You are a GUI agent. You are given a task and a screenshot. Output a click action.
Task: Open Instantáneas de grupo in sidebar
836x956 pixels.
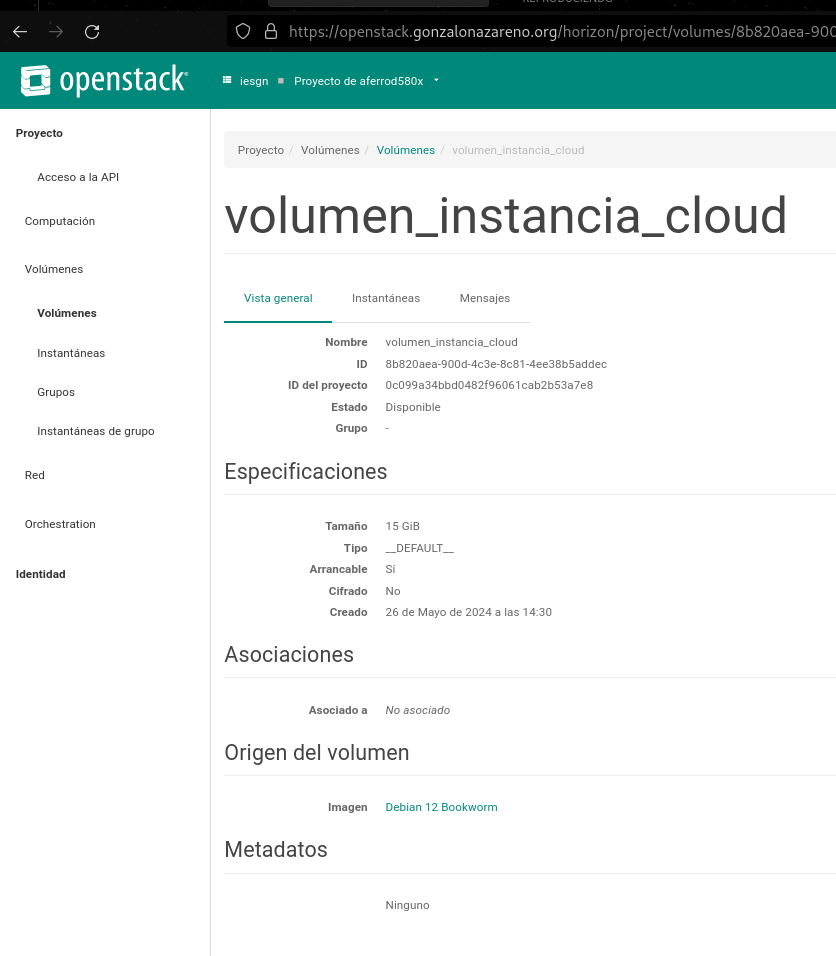point(96,431)
